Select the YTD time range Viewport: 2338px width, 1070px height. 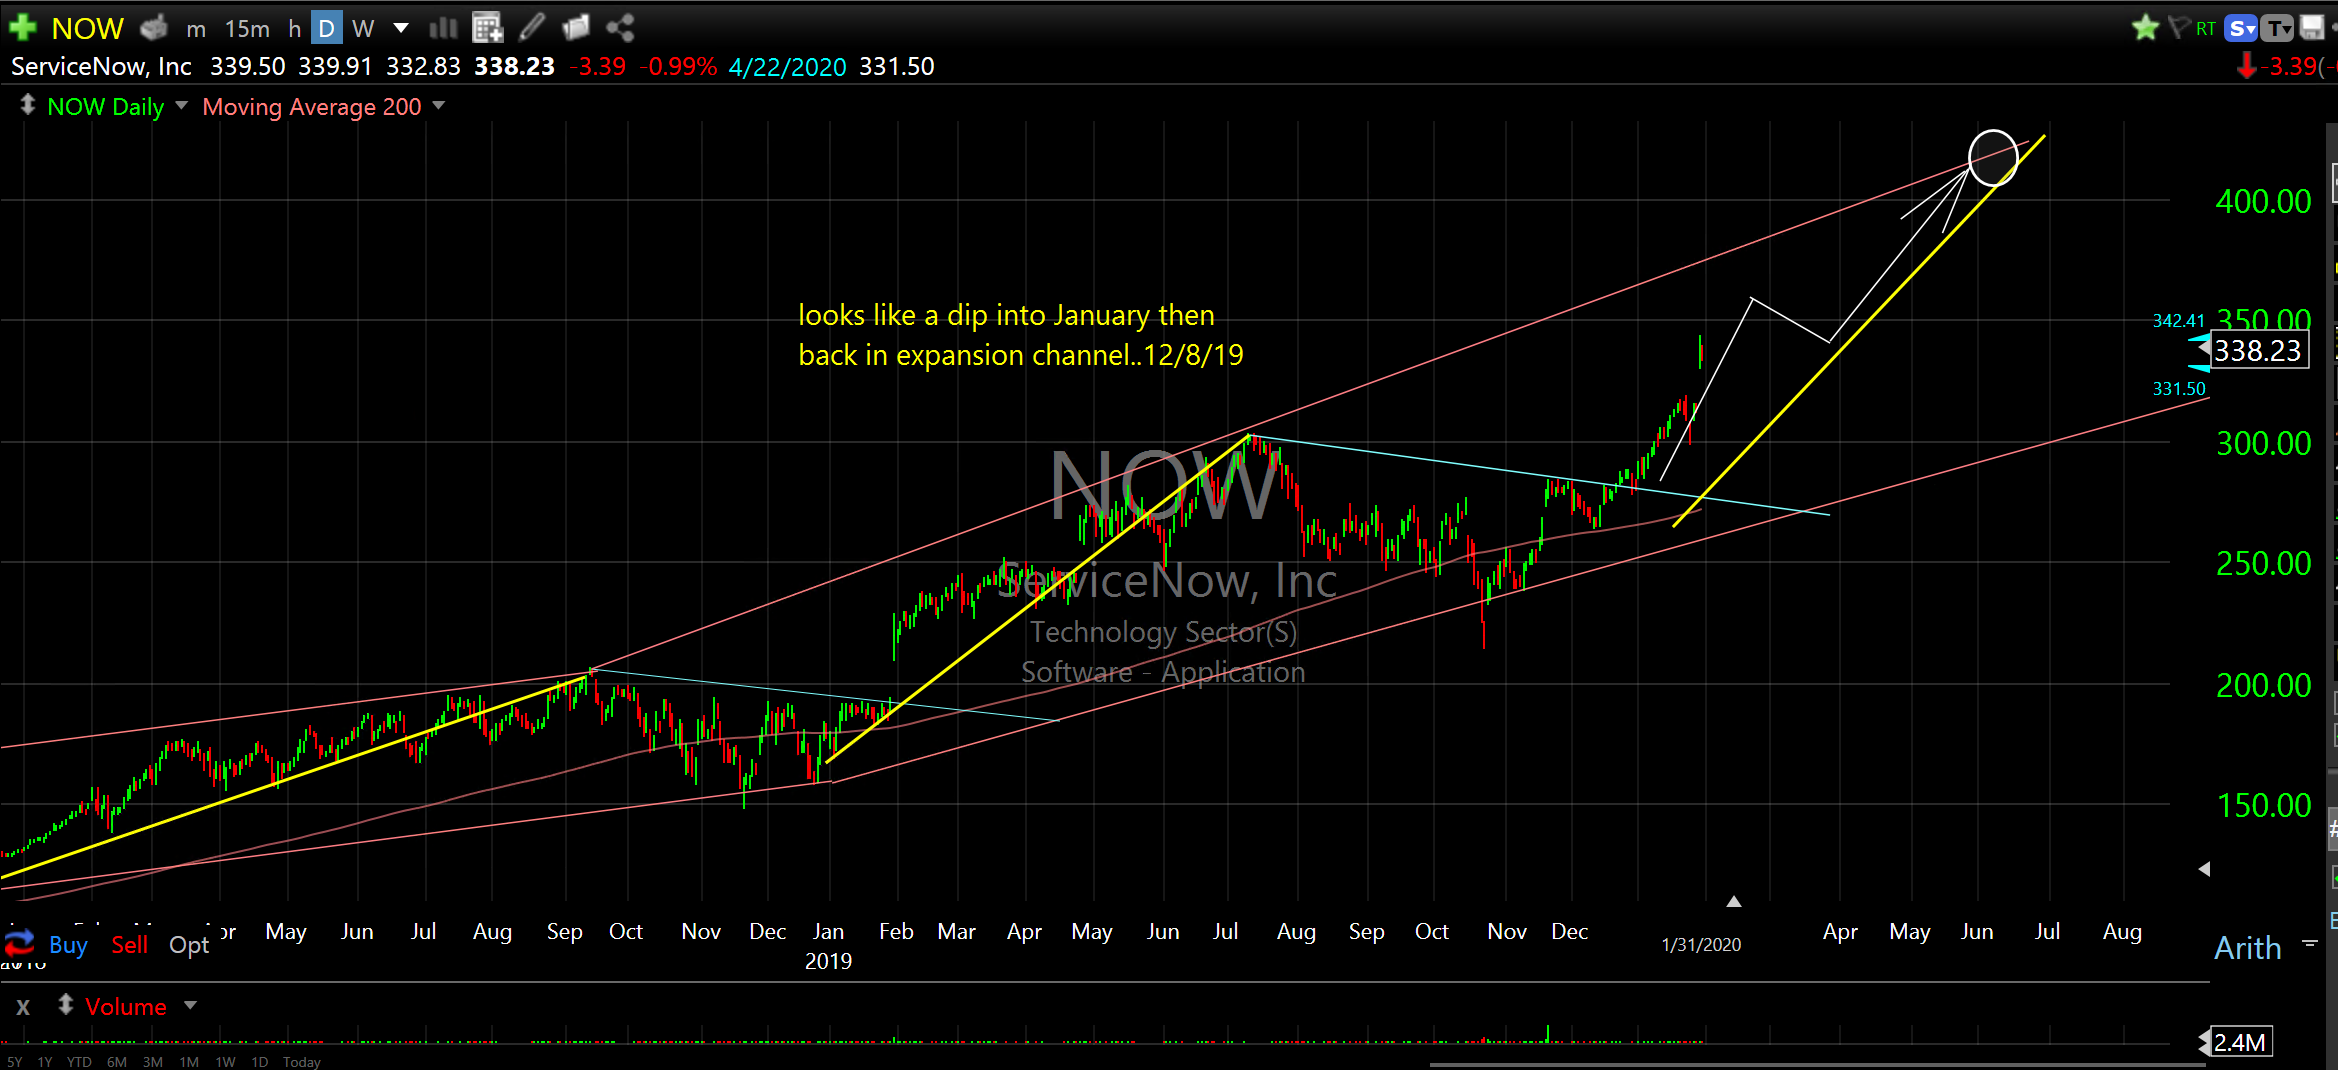(79, 1062)
